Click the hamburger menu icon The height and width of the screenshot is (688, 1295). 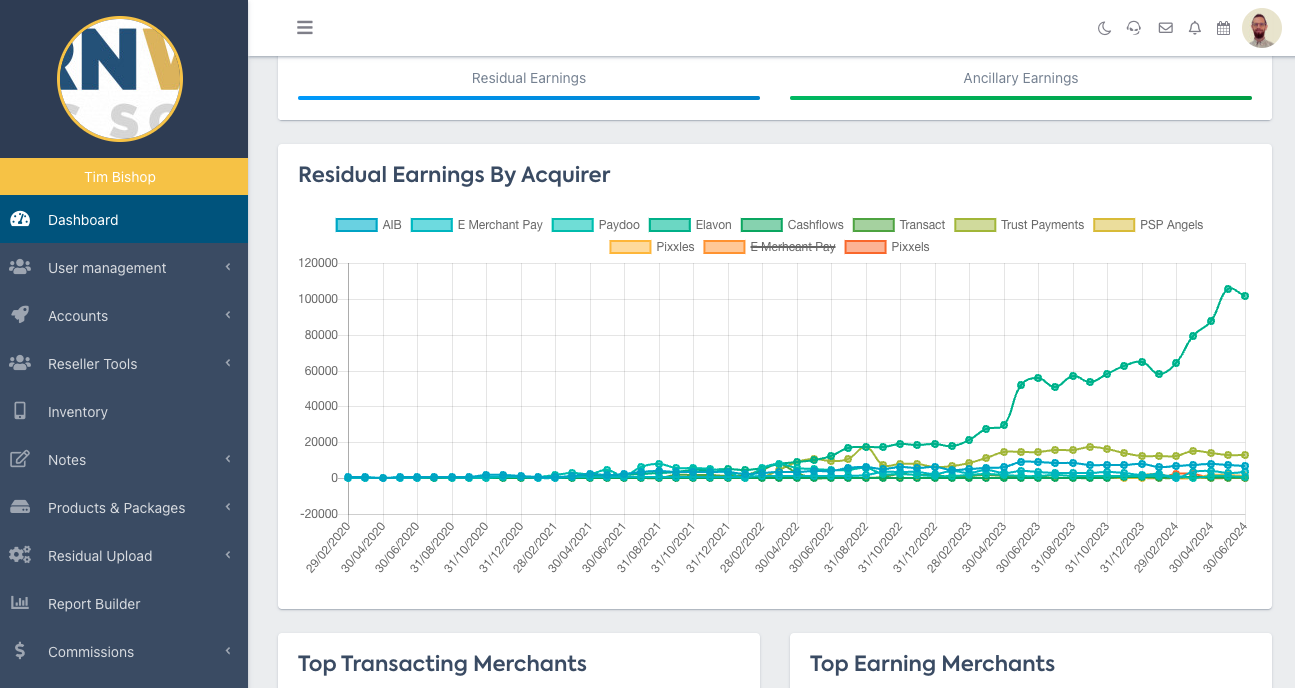coord(305,28)
